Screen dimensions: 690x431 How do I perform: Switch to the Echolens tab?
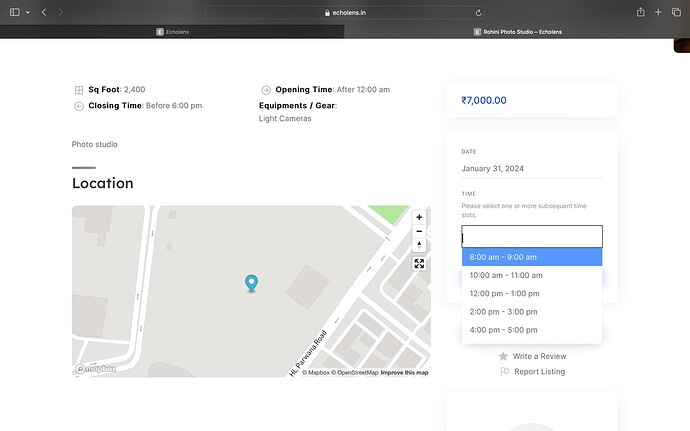click(172, 32)
